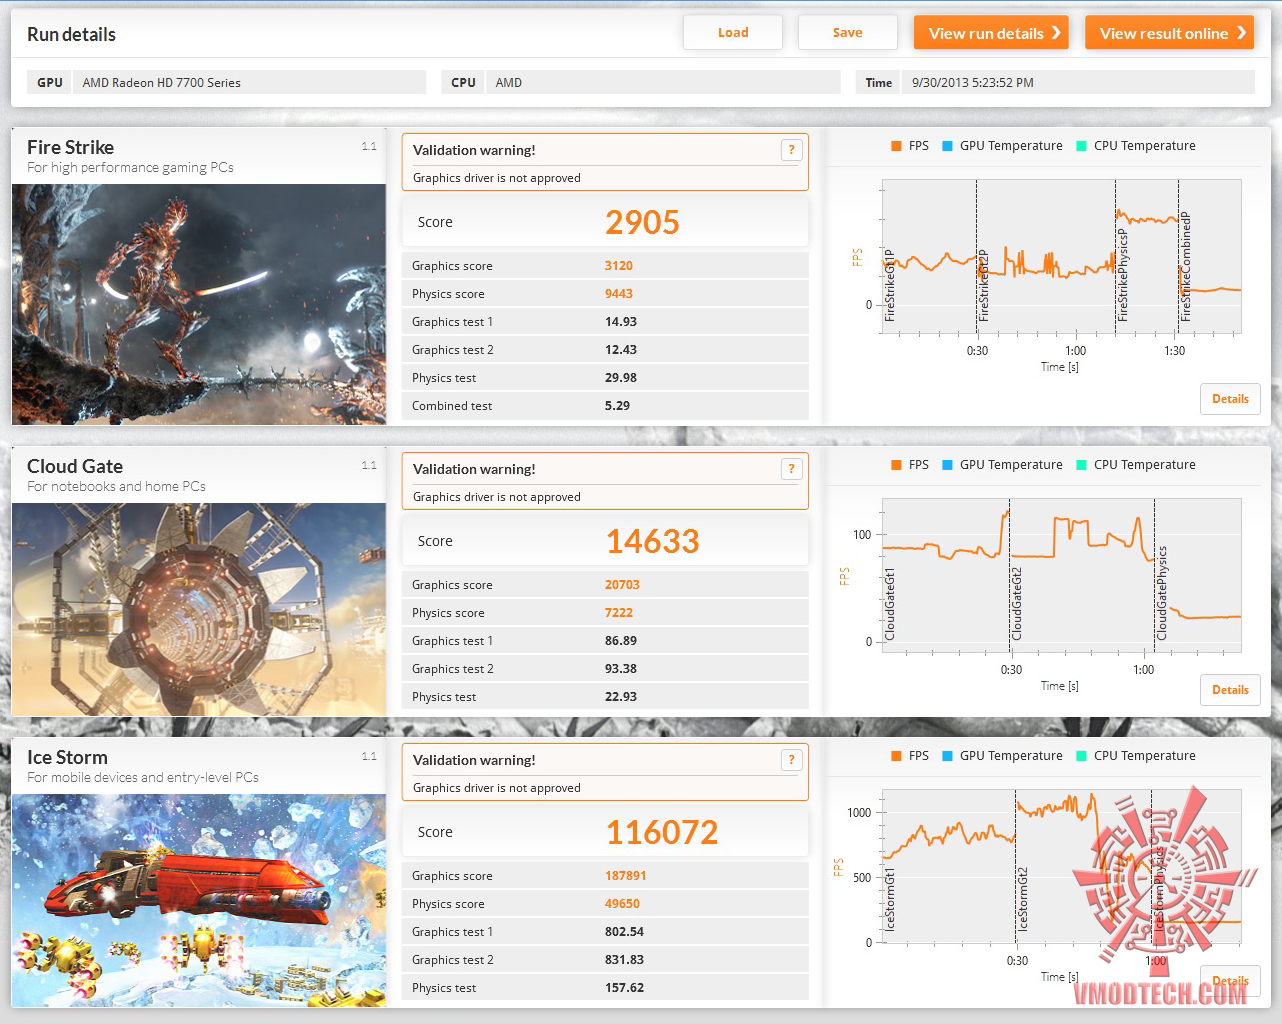This screenshot has height=1024, width=1282.
Task: Click the Load button
Action: (x=733, y=33)
